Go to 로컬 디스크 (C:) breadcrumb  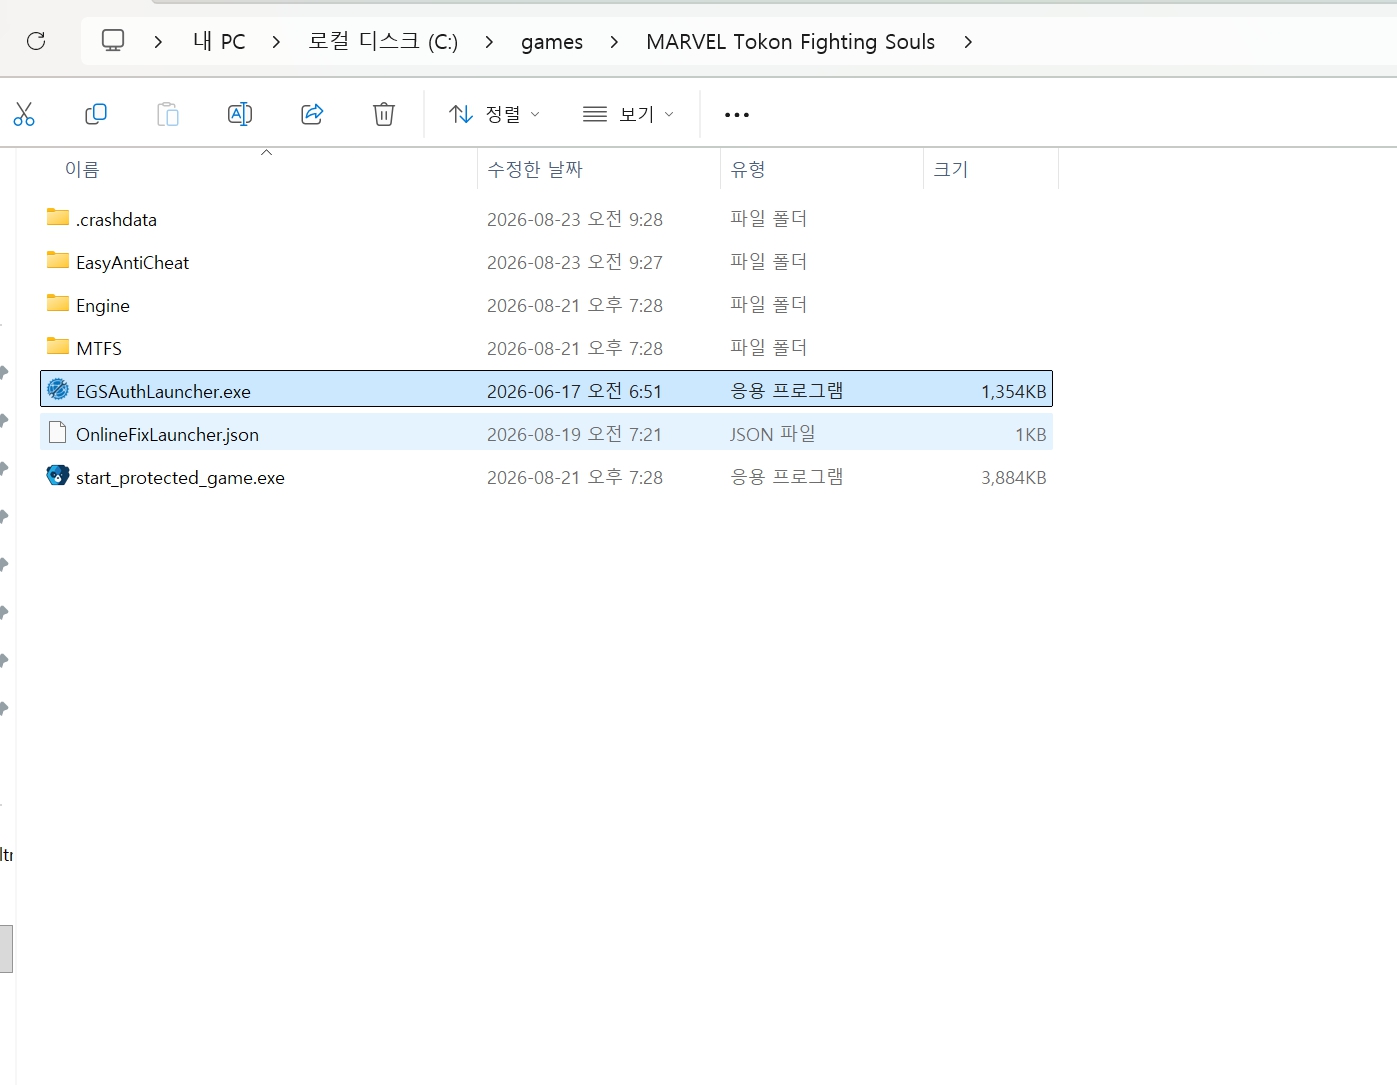383,42
